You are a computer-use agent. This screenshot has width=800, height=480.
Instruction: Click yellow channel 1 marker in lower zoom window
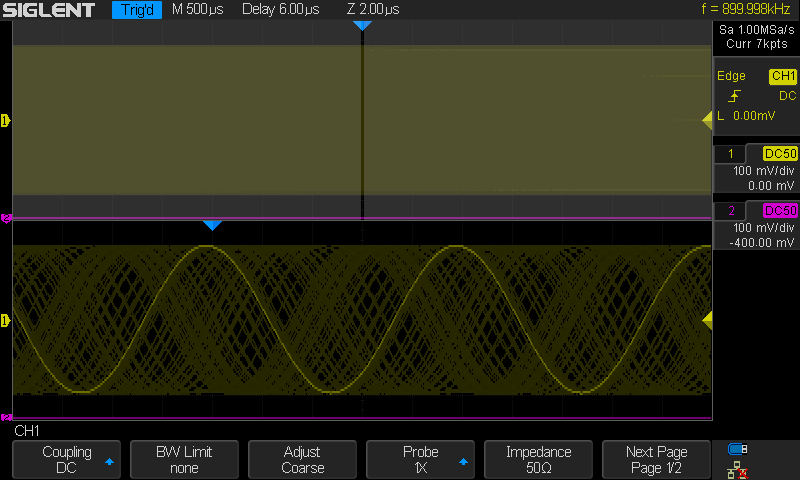click(5, 321)
